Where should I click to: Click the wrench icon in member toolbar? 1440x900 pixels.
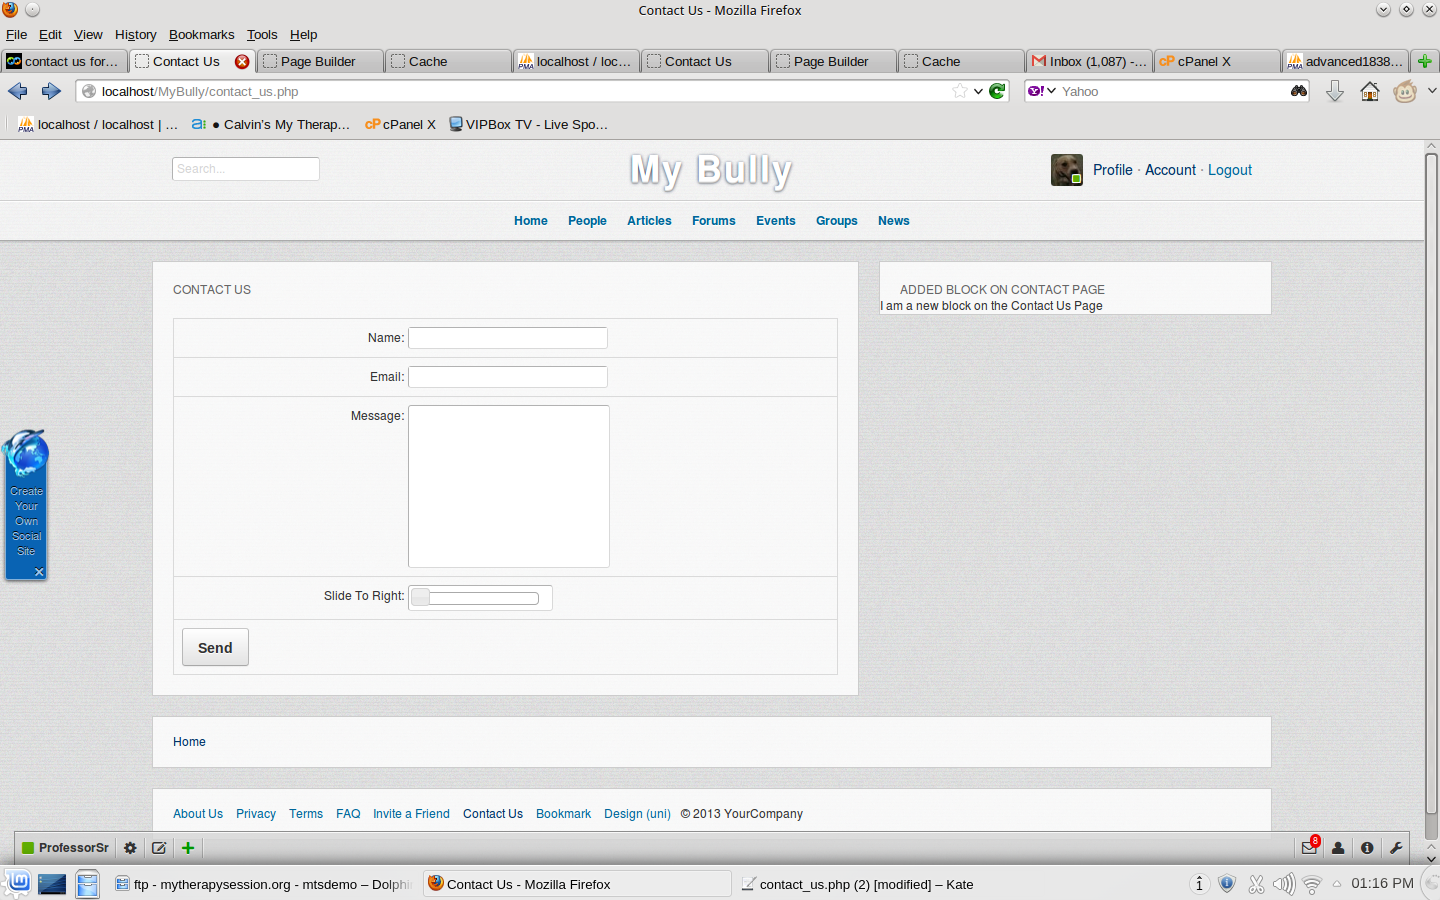click(1396, 848)
